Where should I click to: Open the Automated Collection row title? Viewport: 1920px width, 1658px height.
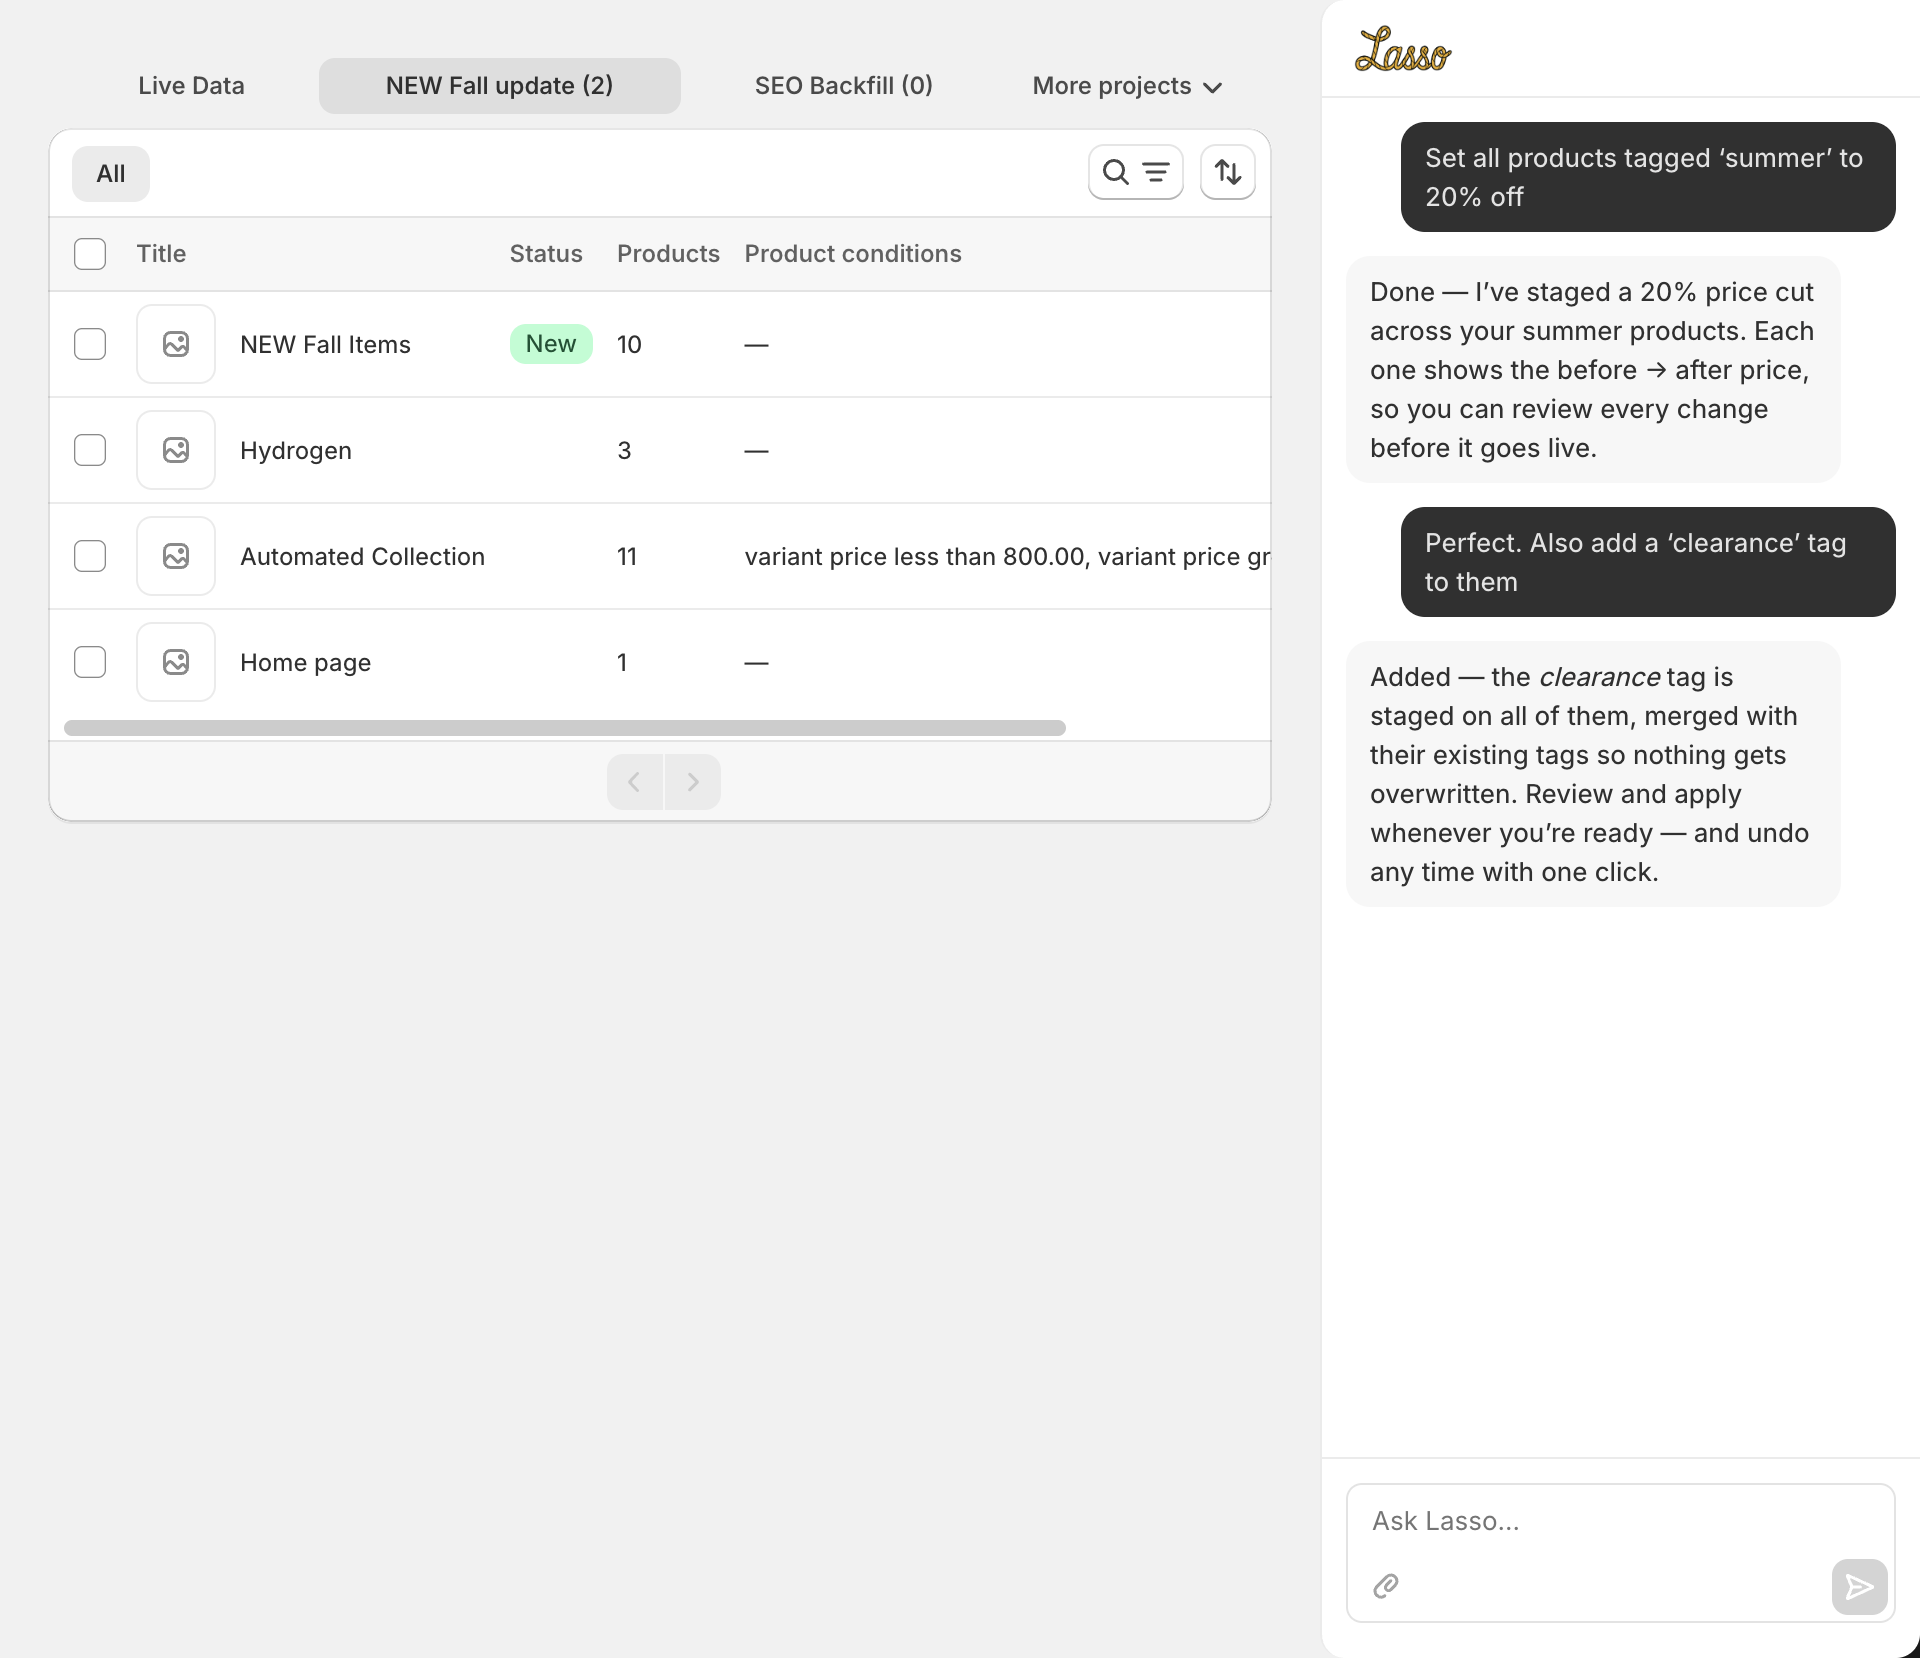(362, 557)
